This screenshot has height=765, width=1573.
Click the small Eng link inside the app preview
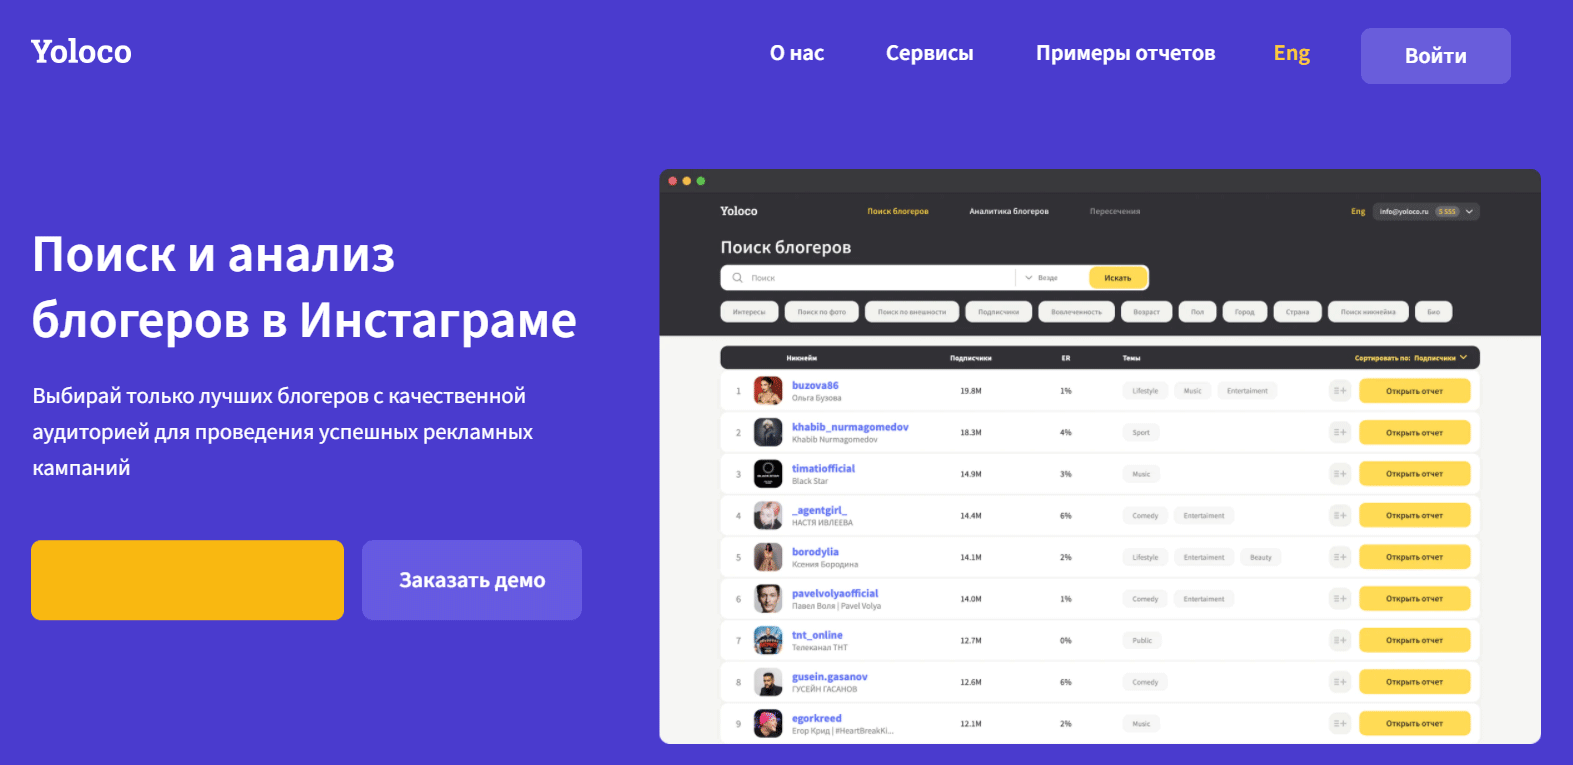click(1357, 211)
